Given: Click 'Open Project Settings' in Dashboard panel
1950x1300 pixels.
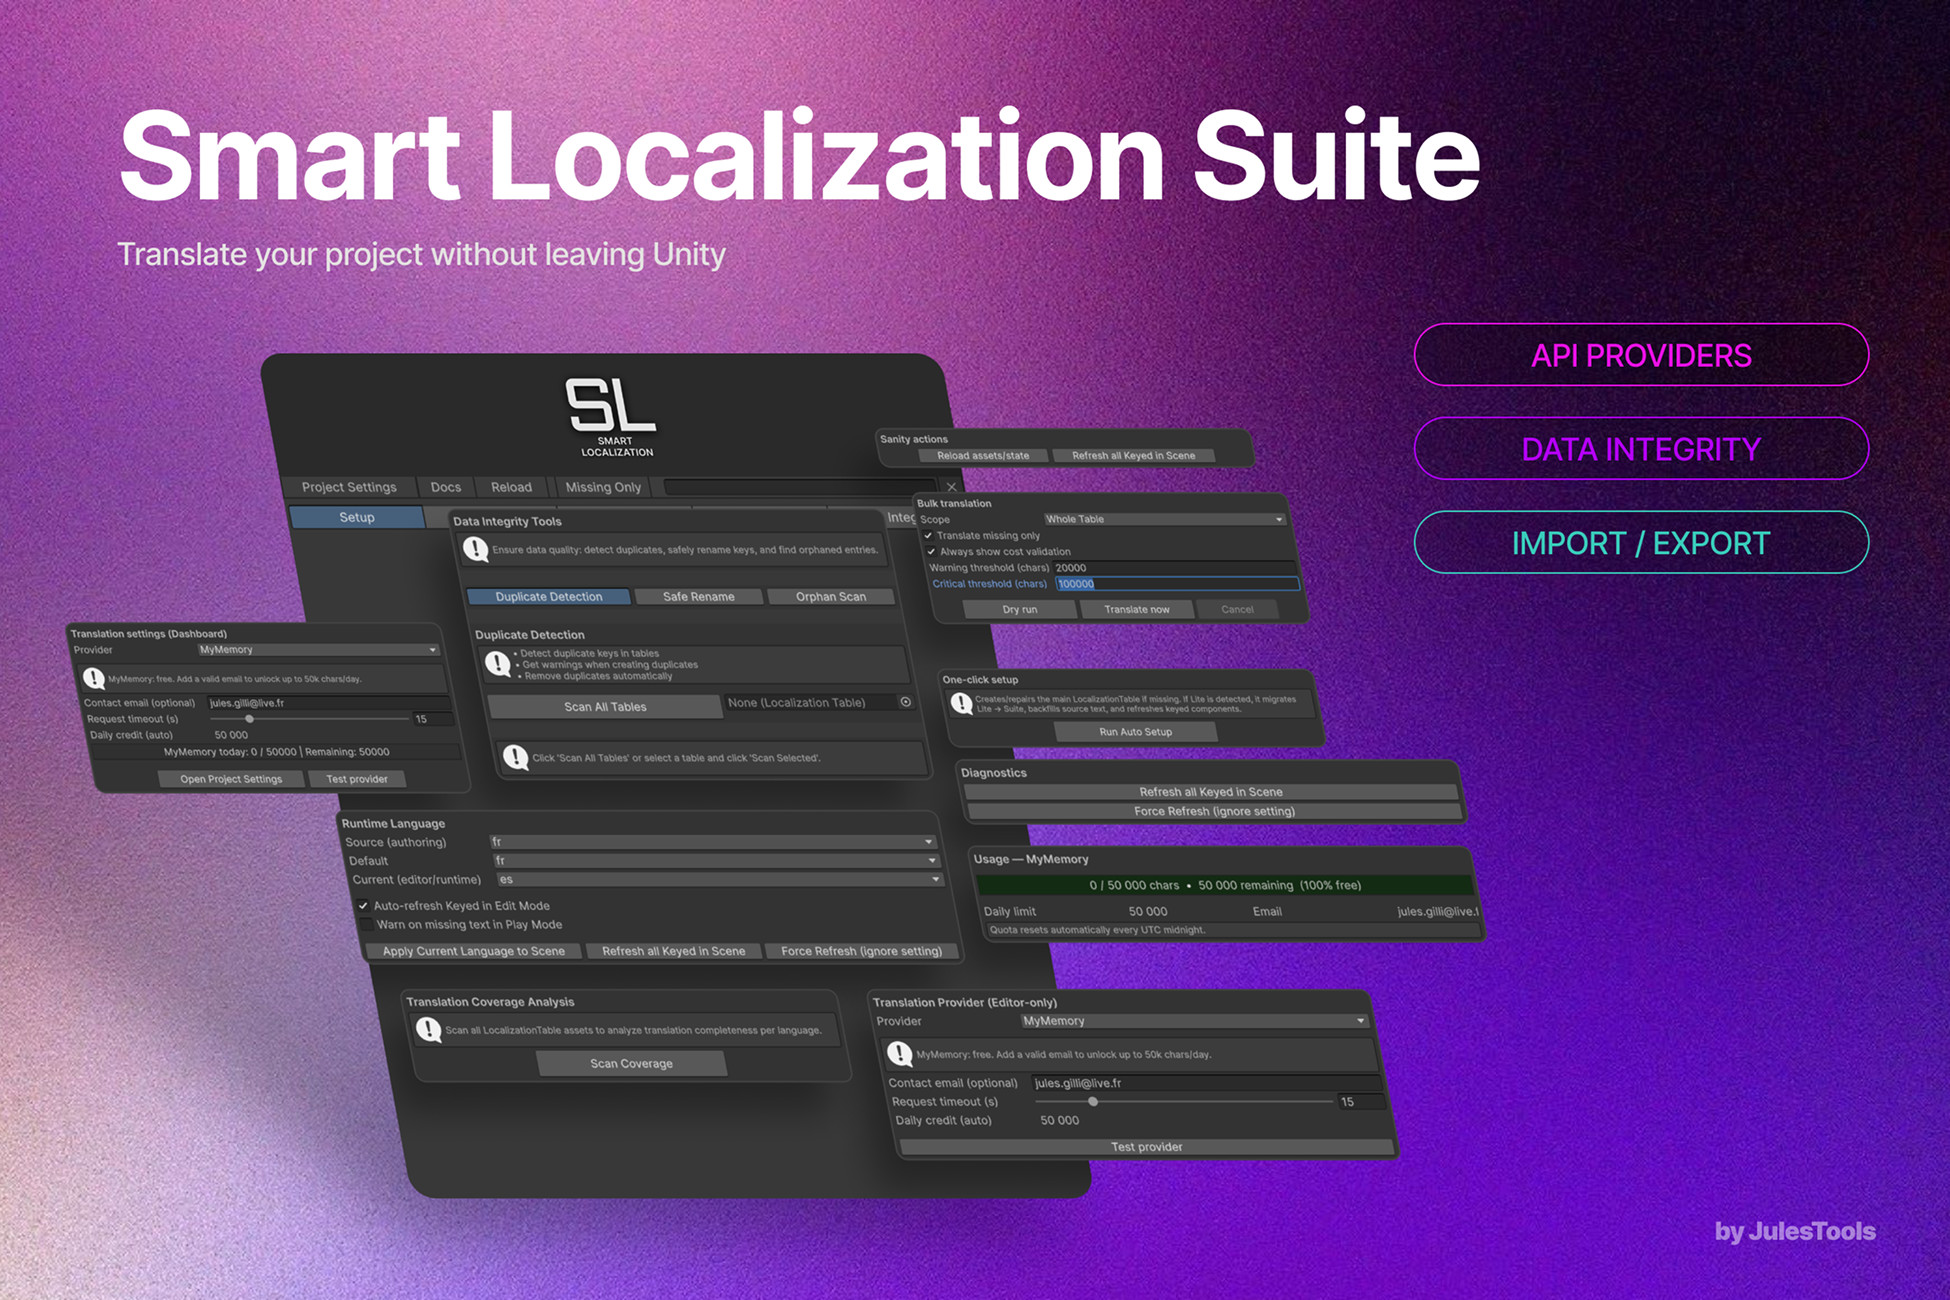Looking at the screenshot, I should (x=231, y=779).
